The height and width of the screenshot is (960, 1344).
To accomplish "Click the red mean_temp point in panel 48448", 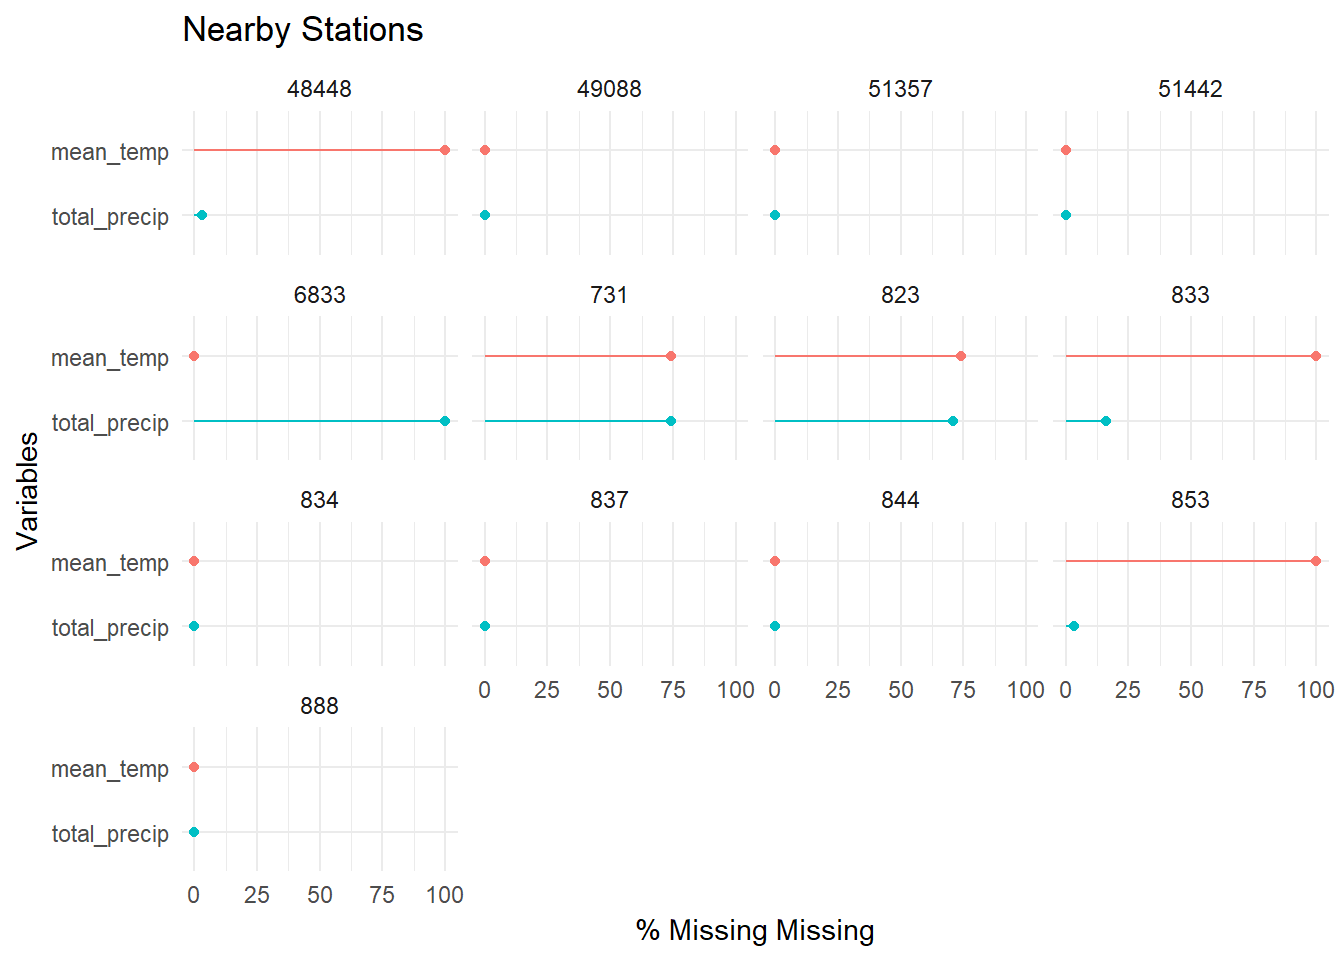I will click(x=445, y=150).
